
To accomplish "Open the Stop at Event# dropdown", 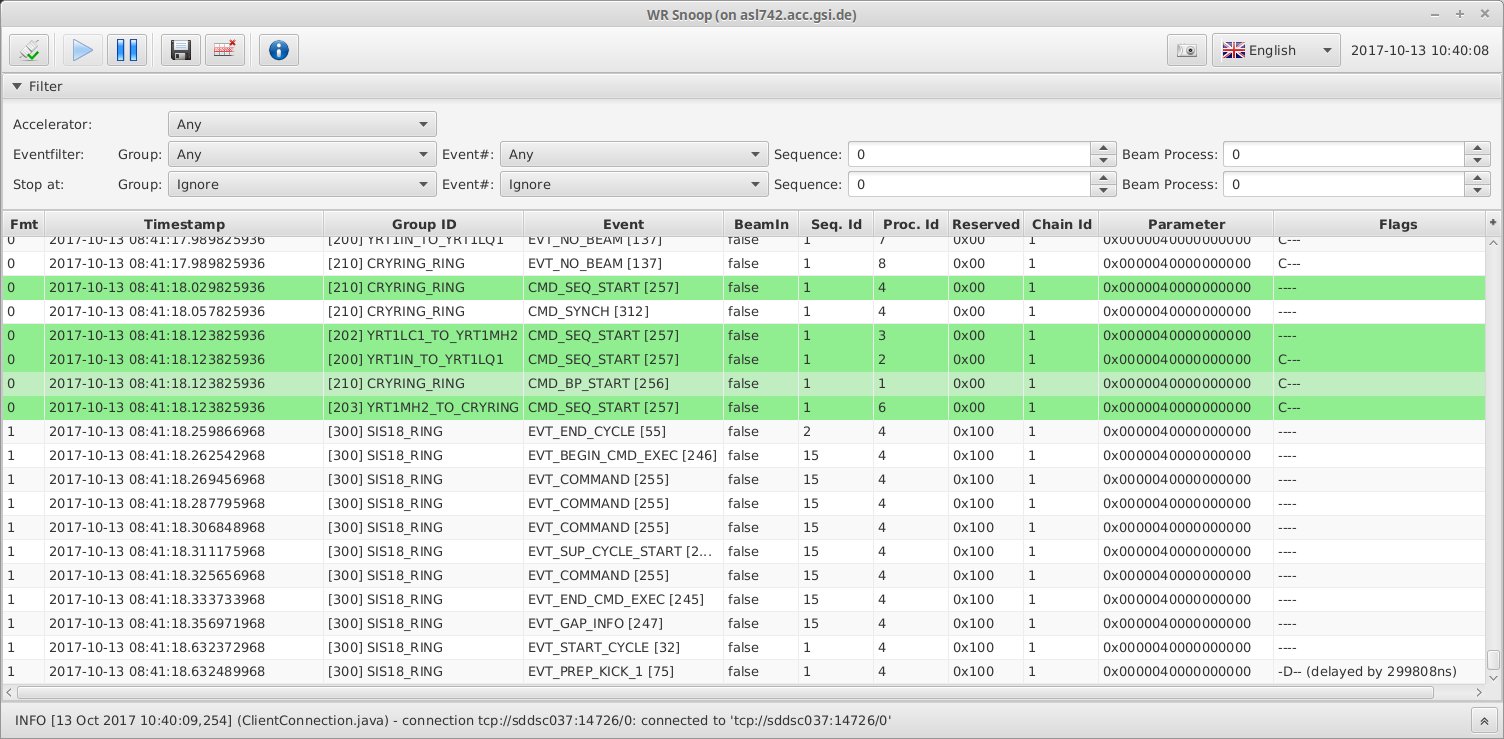I will (x=634, y=185).
